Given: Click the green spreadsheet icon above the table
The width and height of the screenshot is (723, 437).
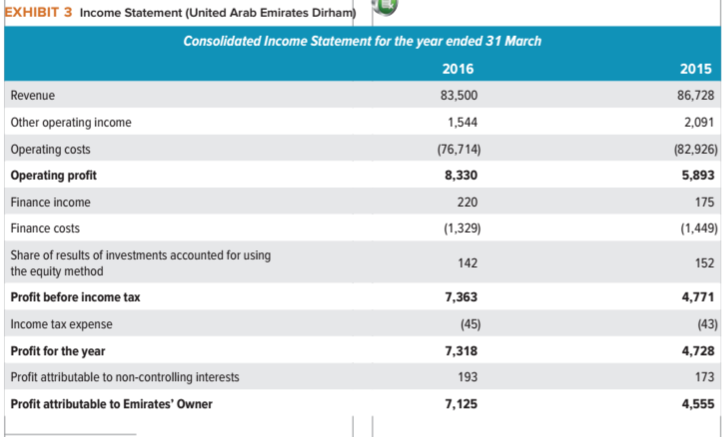Looking at the screenshot, I should point(385,6).
